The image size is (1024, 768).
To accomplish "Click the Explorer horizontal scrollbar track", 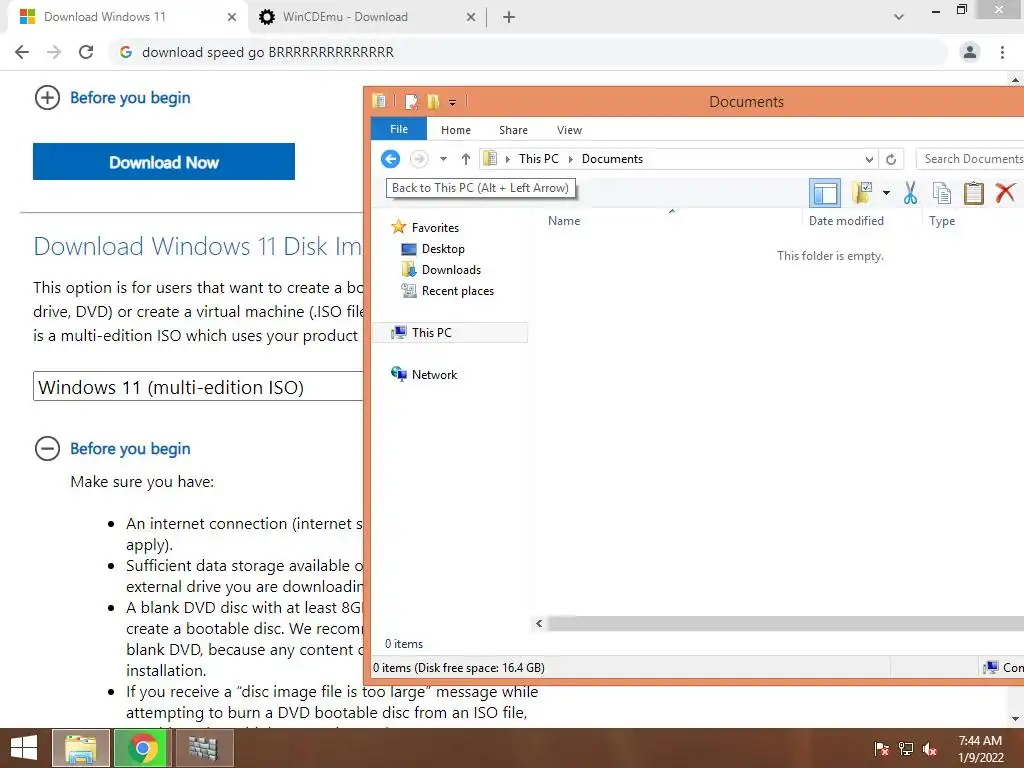I will [786, 624].
